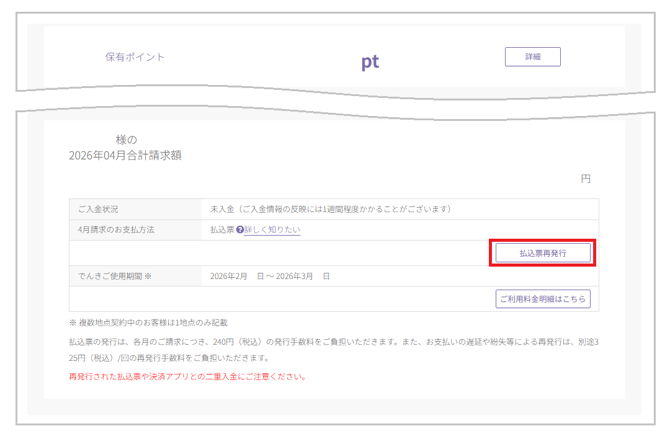Open the 詳しく知りたい link
This screenshot has height=439, width=670.
[272, 230]
